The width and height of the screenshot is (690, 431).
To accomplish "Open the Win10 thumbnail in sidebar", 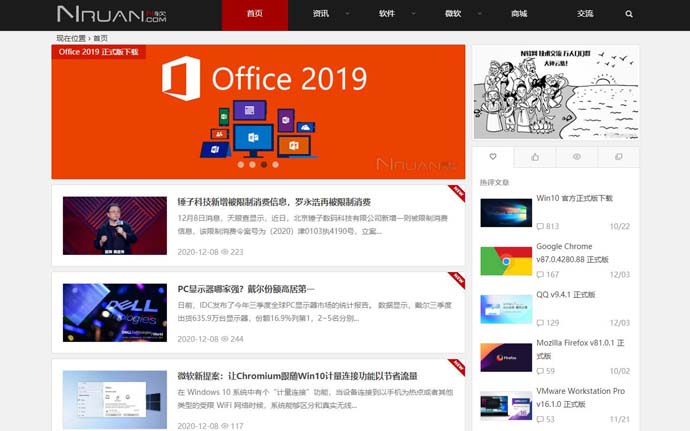I will [x=506, y=213].
